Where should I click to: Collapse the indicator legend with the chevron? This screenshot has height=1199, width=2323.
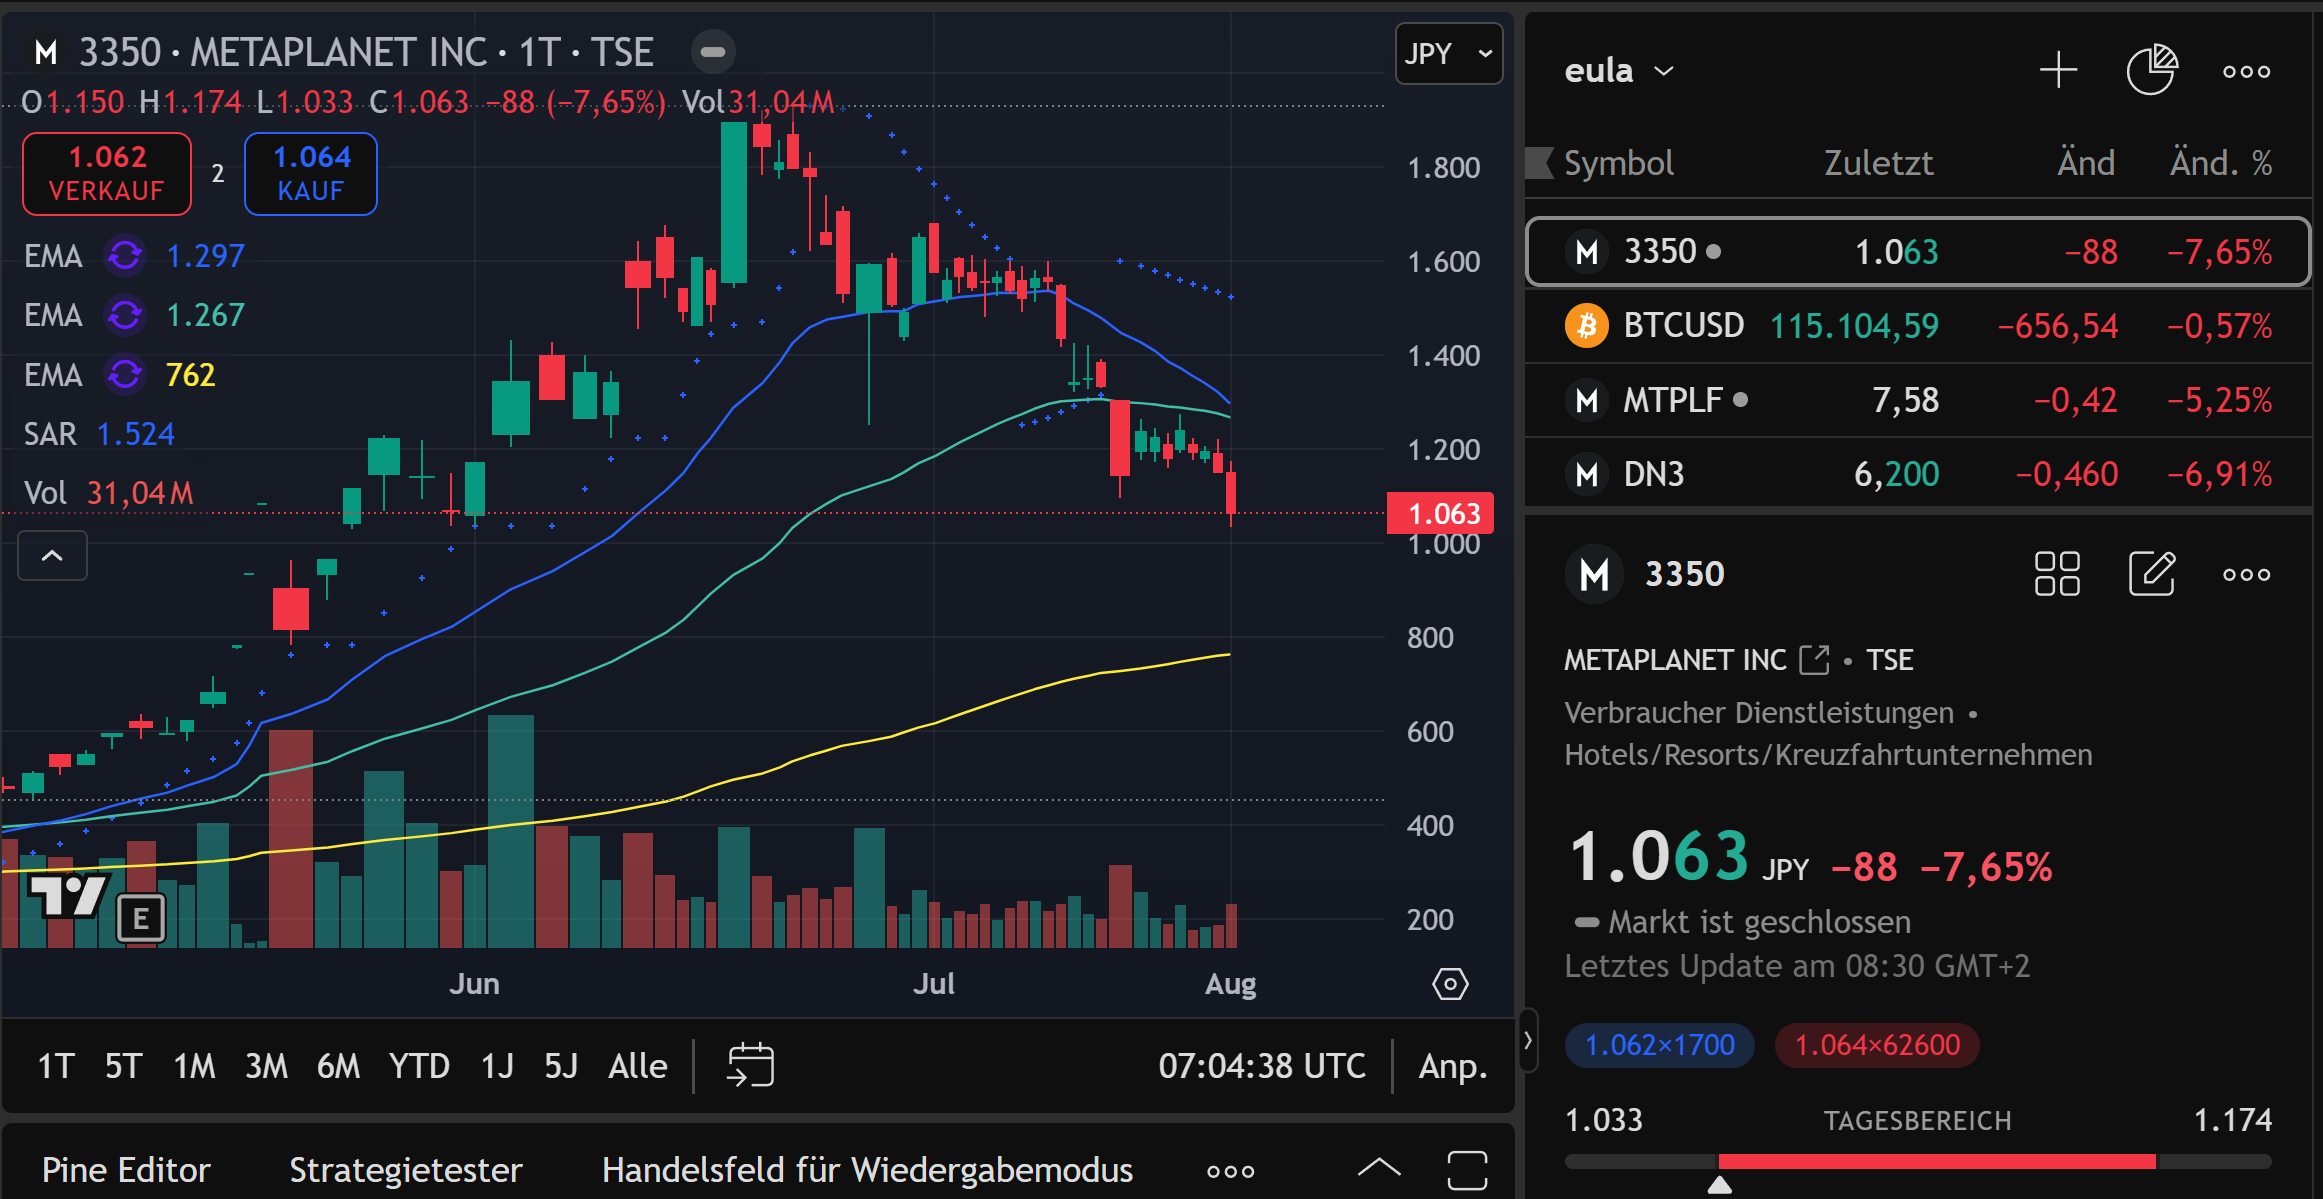[52, 556]
